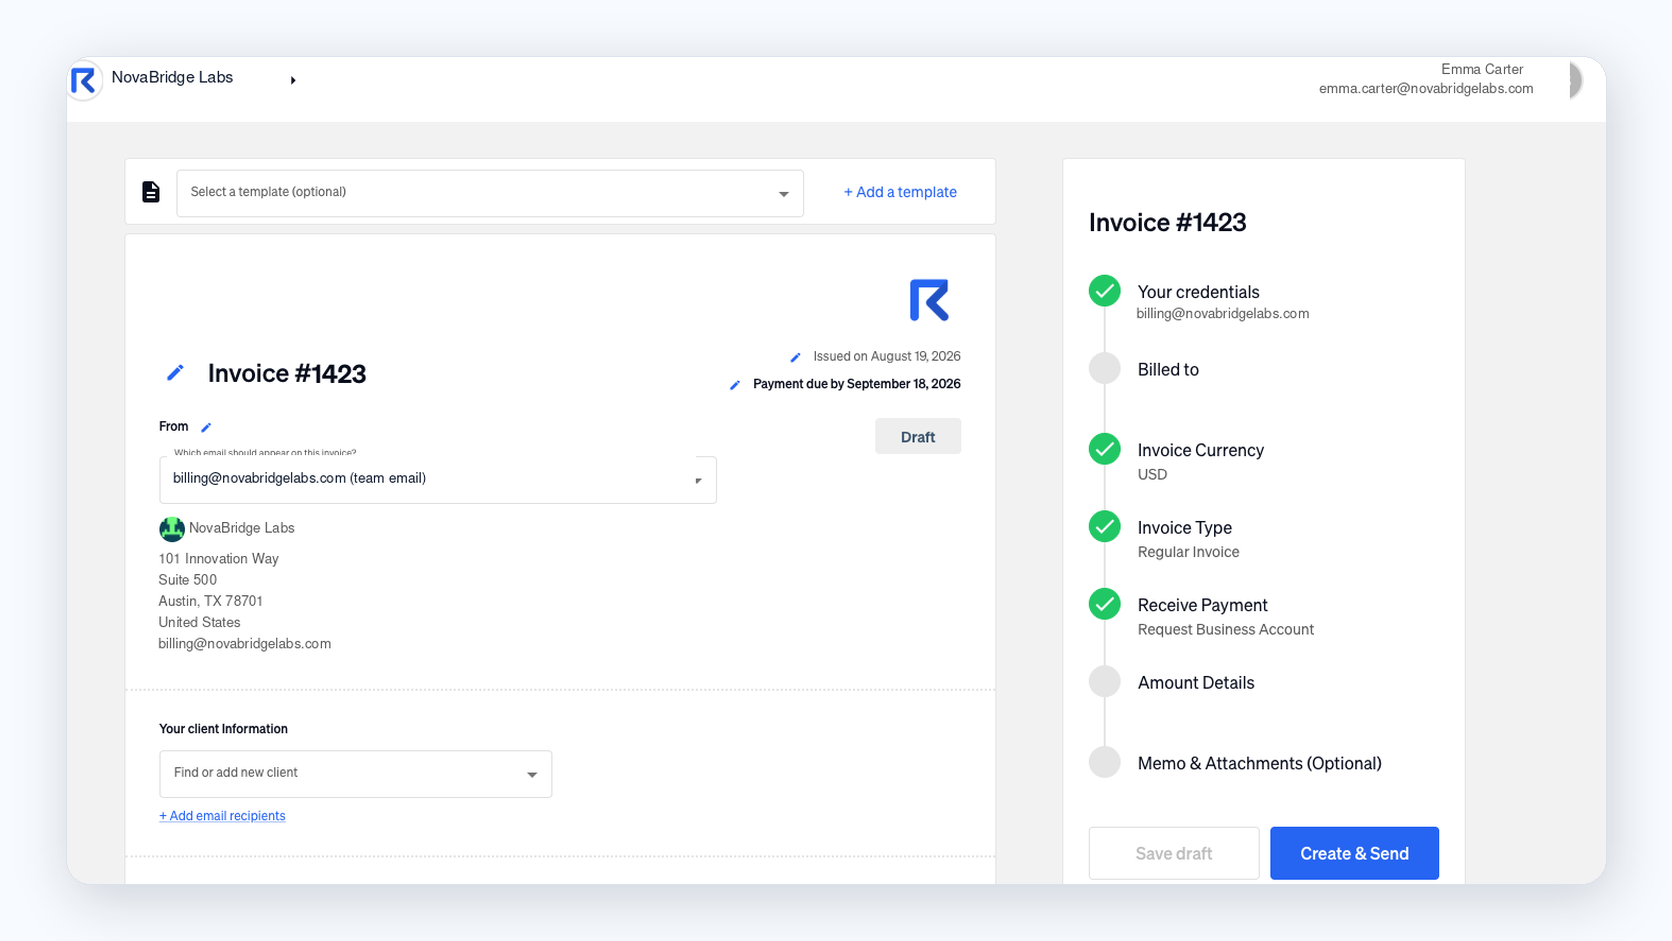Edit the Issued on date pencil icon

click(796, 357)
